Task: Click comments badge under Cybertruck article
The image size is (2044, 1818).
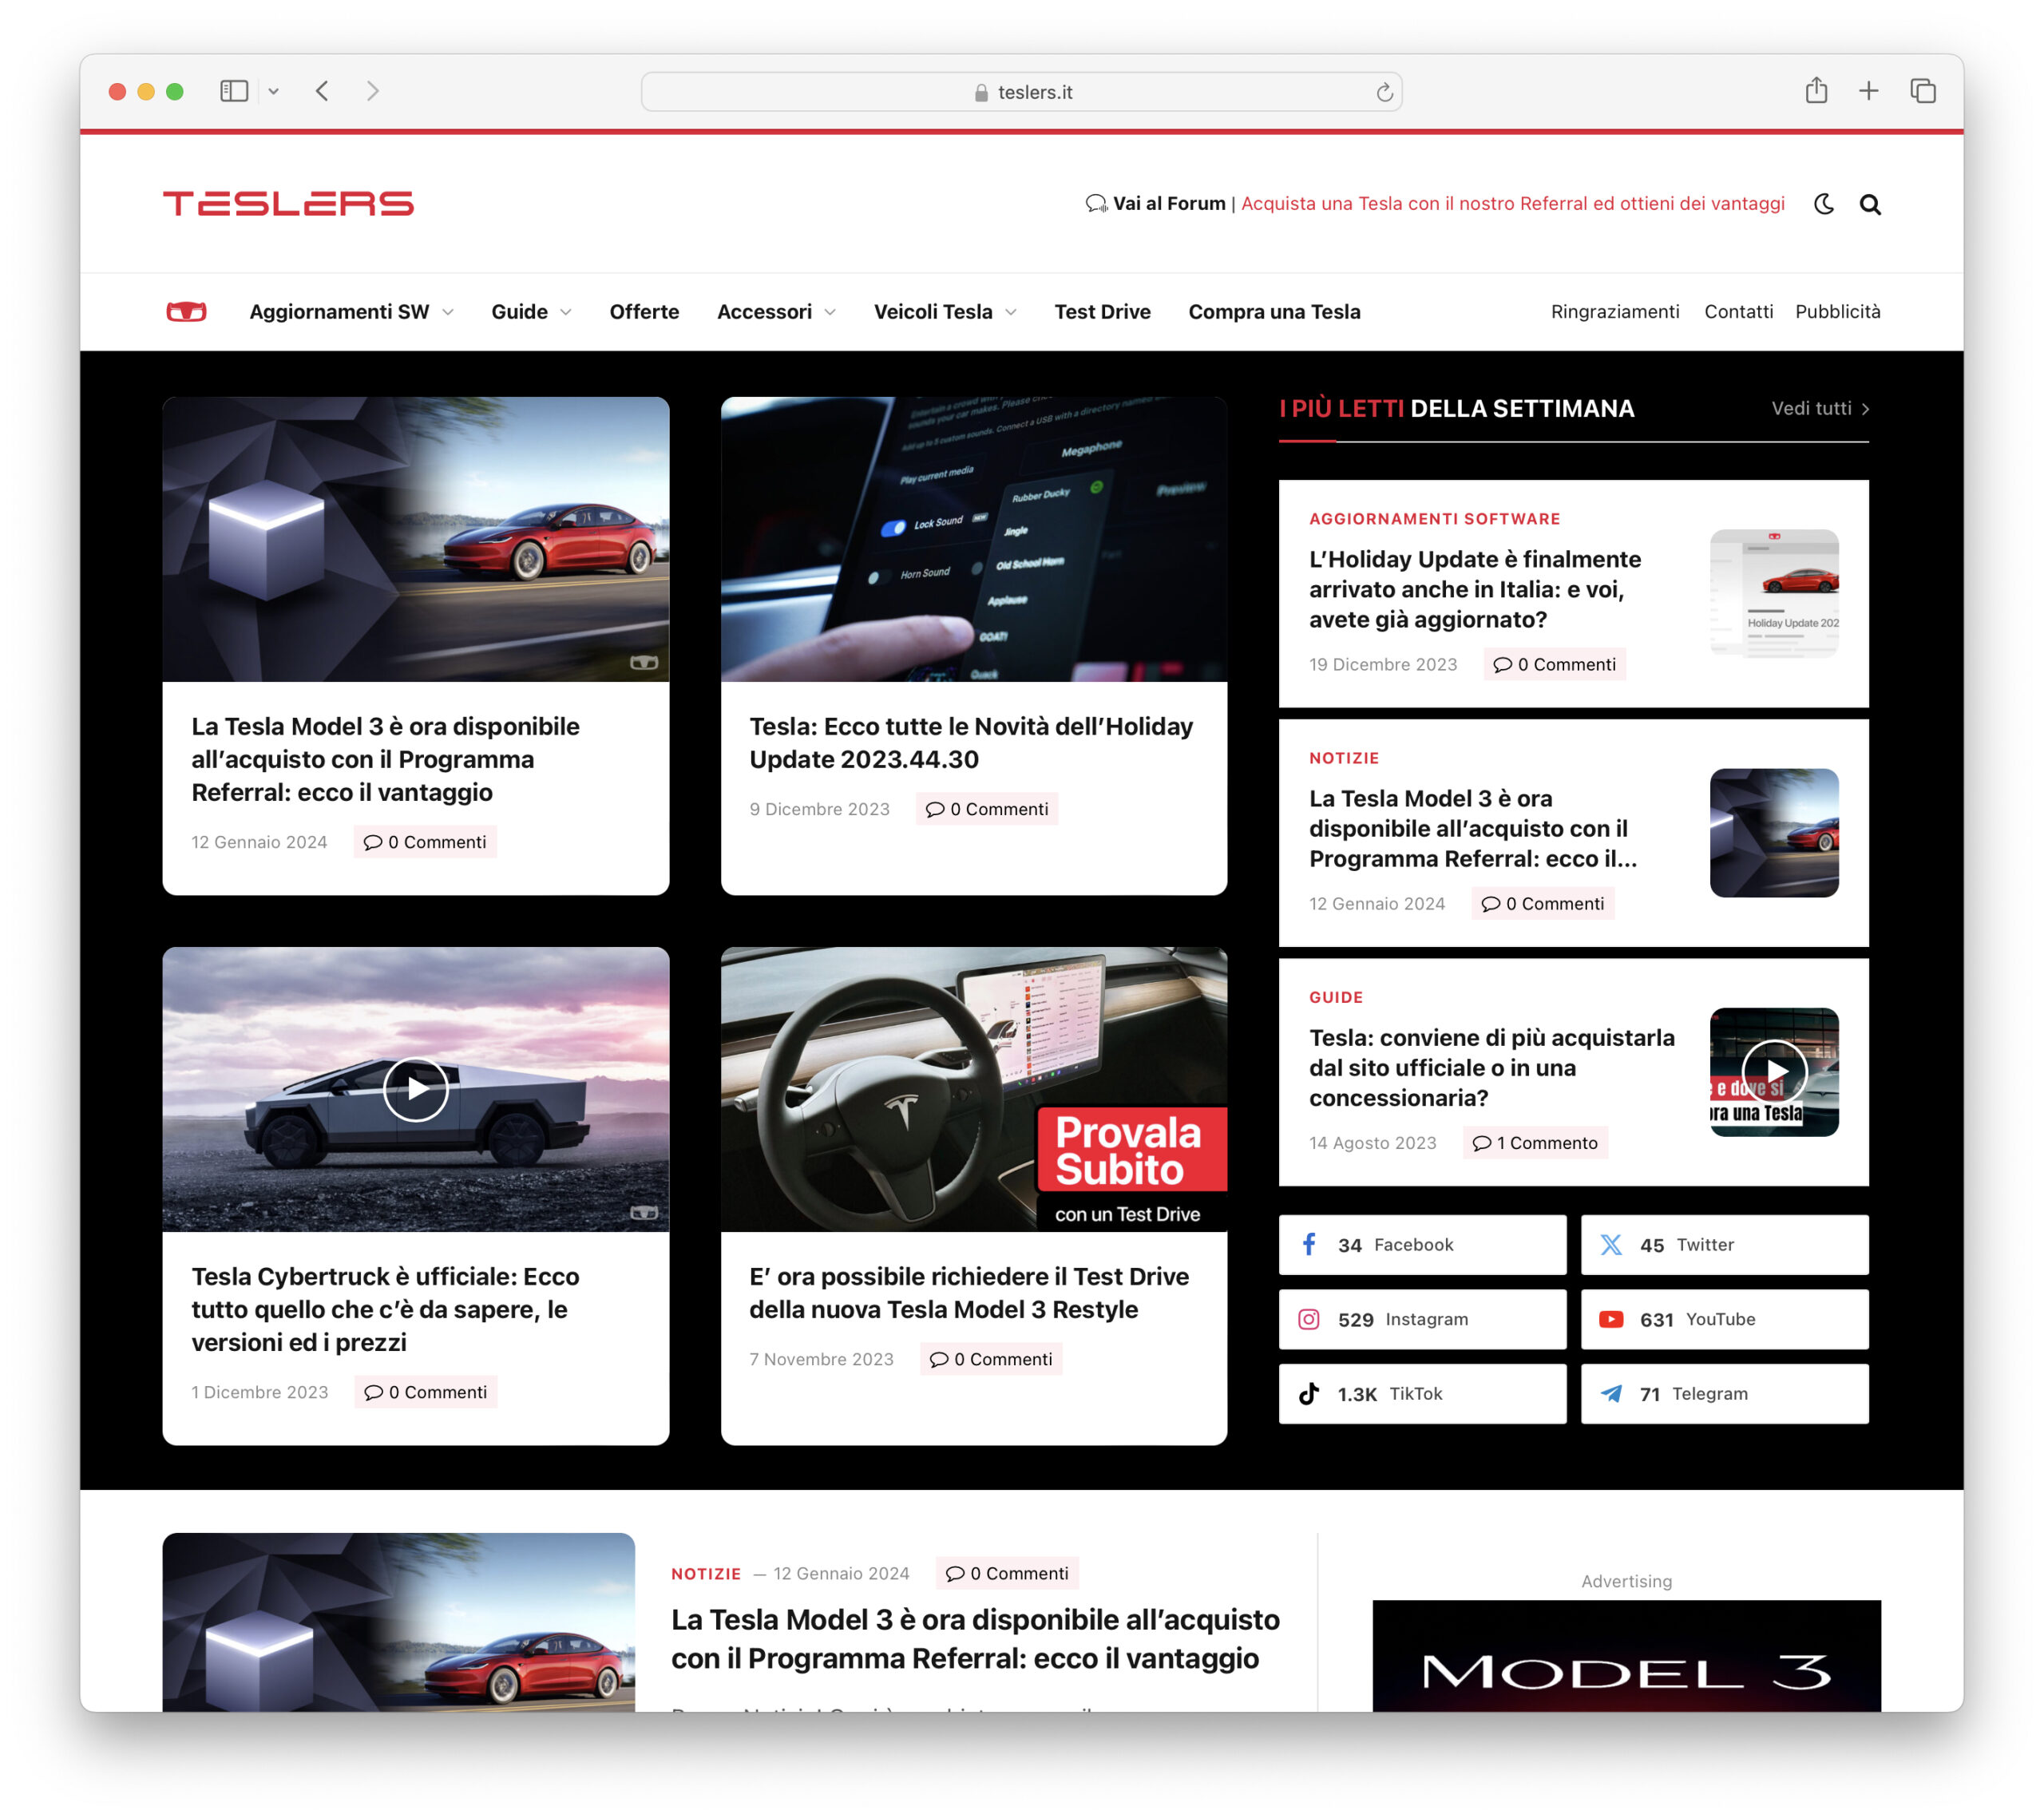Action: coord(425,1392)
